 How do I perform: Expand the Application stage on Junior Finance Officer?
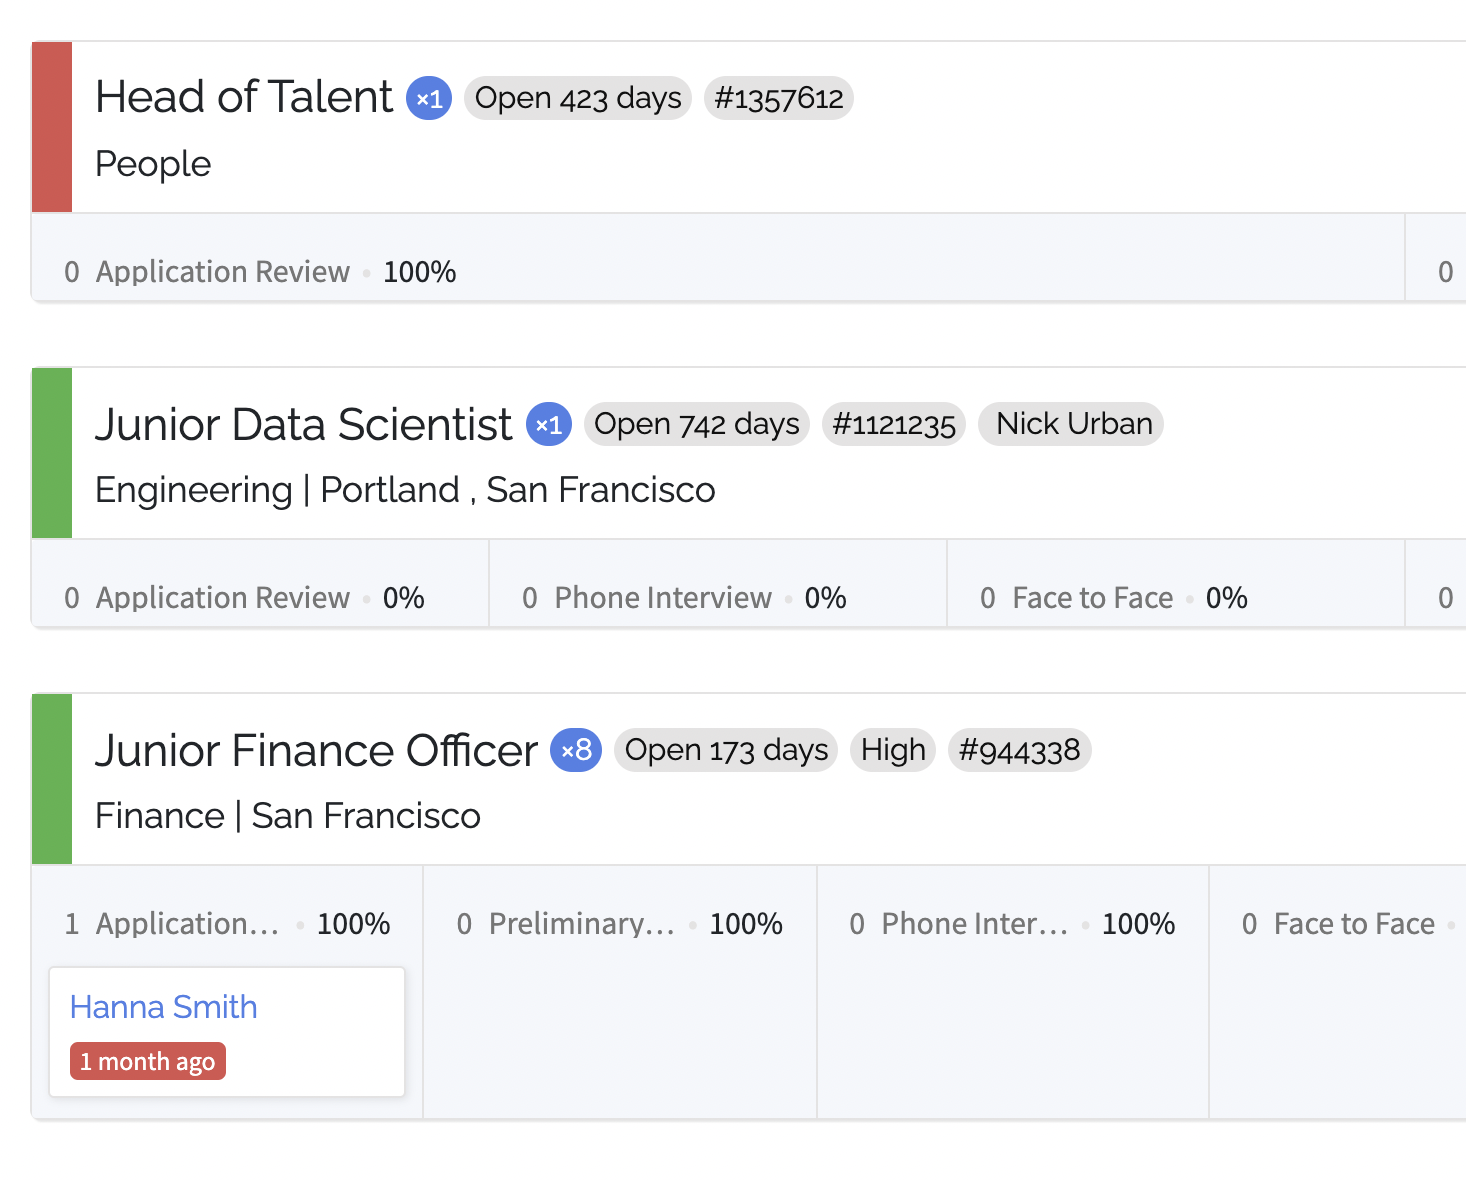187,923
